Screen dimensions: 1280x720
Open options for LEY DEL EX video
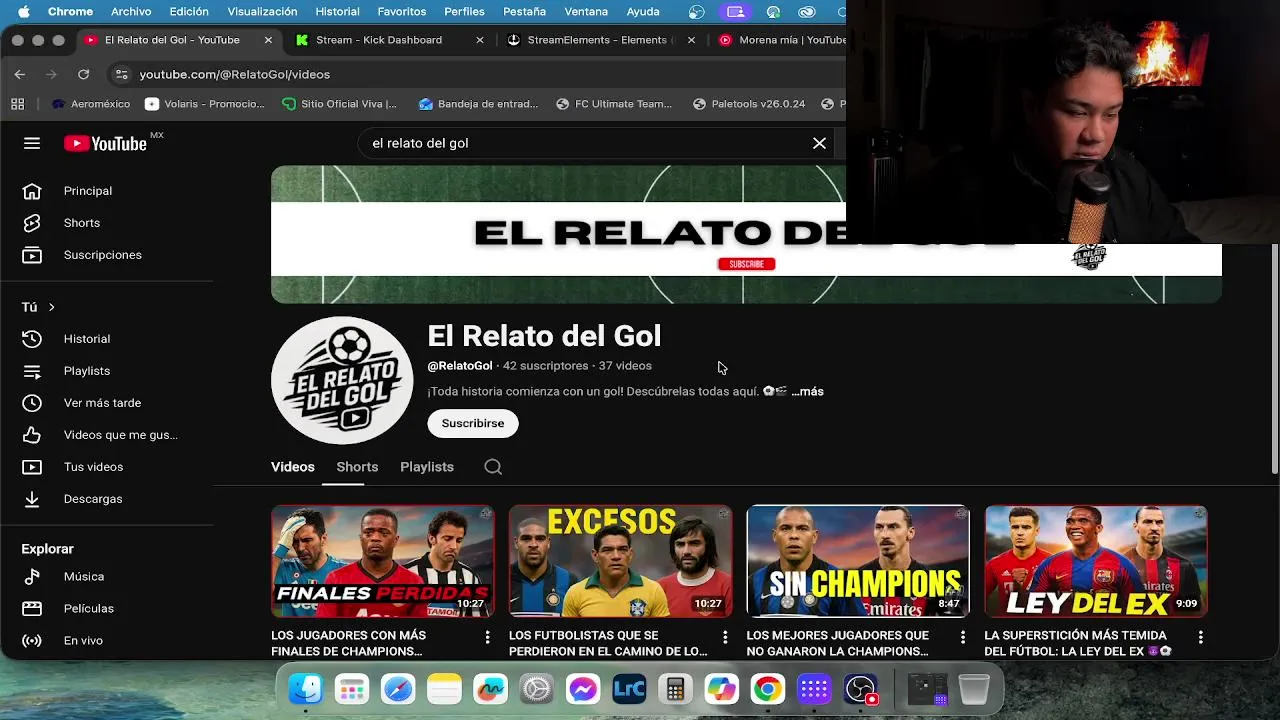click(1200, 637)
